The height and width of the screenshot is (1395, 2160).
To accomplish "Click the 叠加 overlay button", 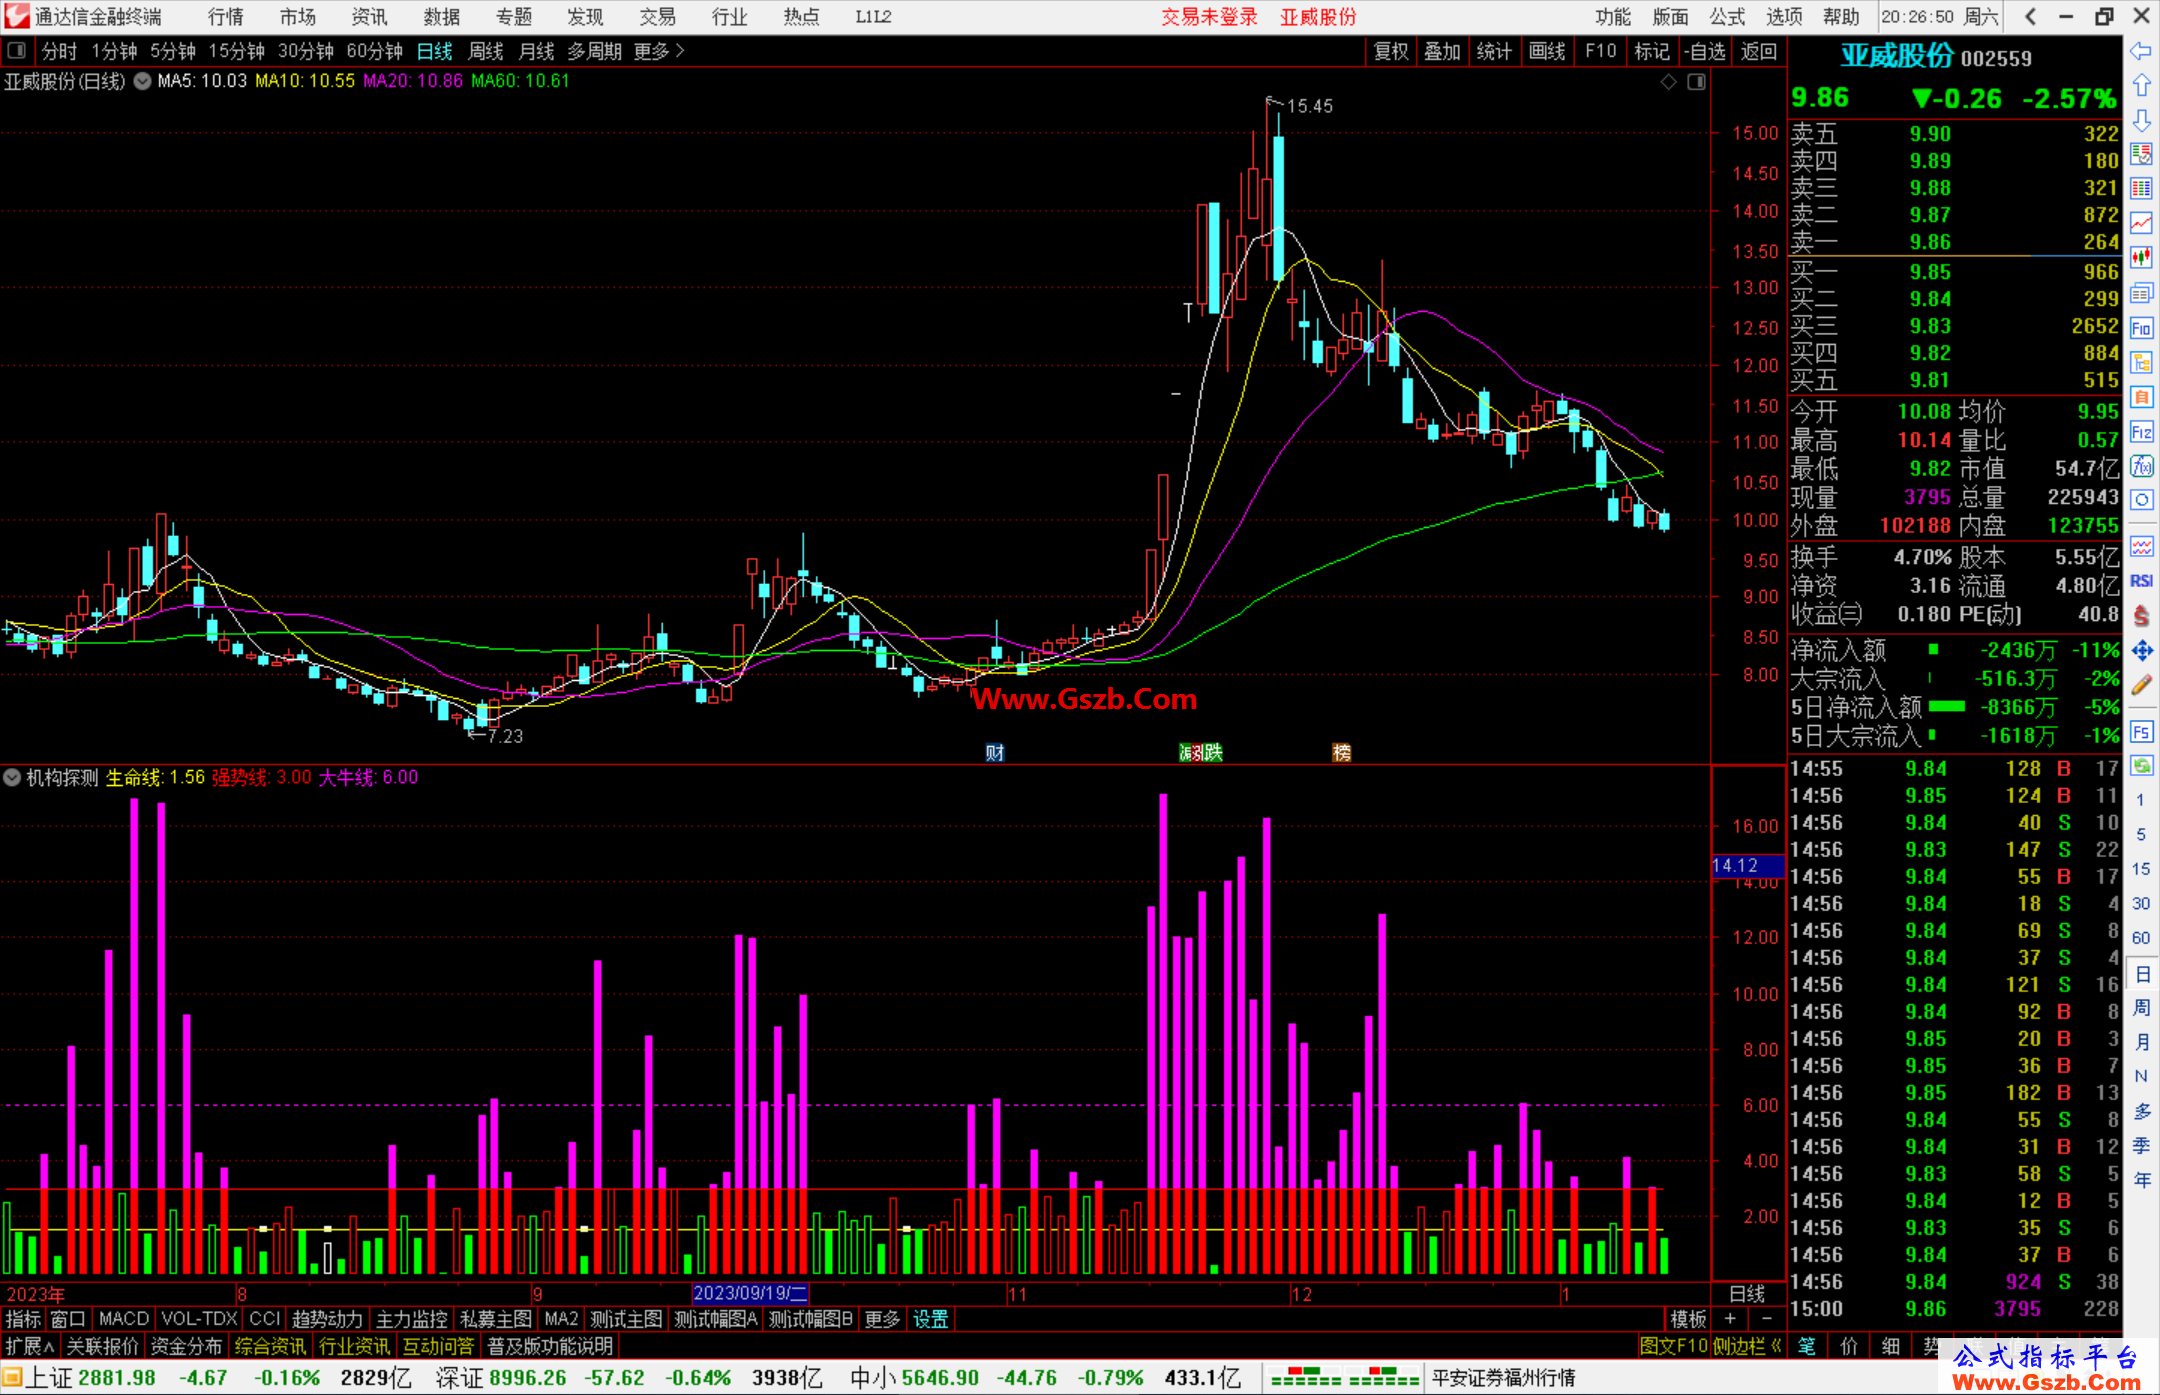I will 1442,51.
